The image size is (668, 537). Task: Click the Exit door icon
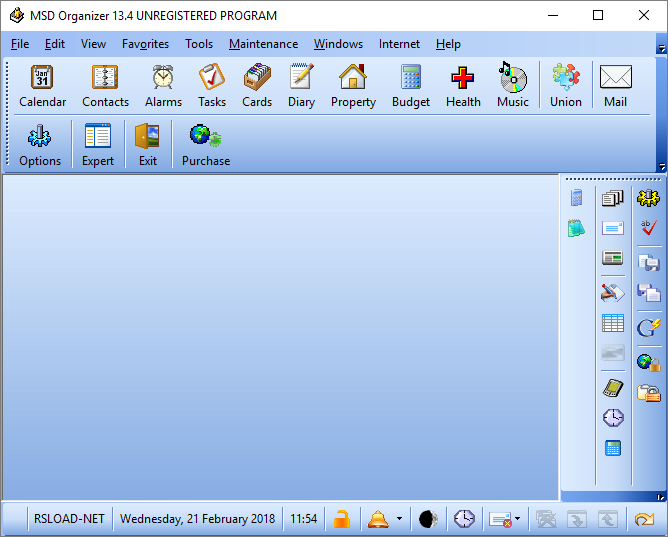tap(147, 136)
